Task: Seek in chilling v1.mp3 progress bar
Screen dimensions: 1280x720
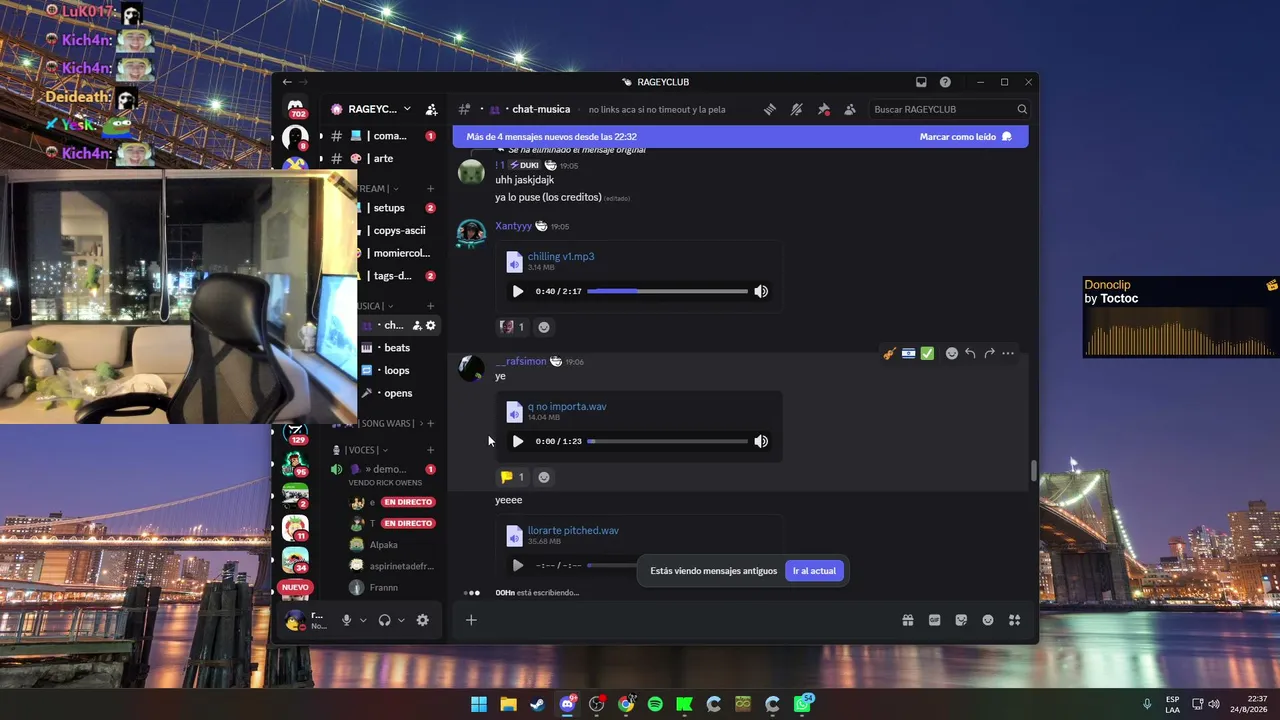Action: pyautogui.click(x=667, y=291)
